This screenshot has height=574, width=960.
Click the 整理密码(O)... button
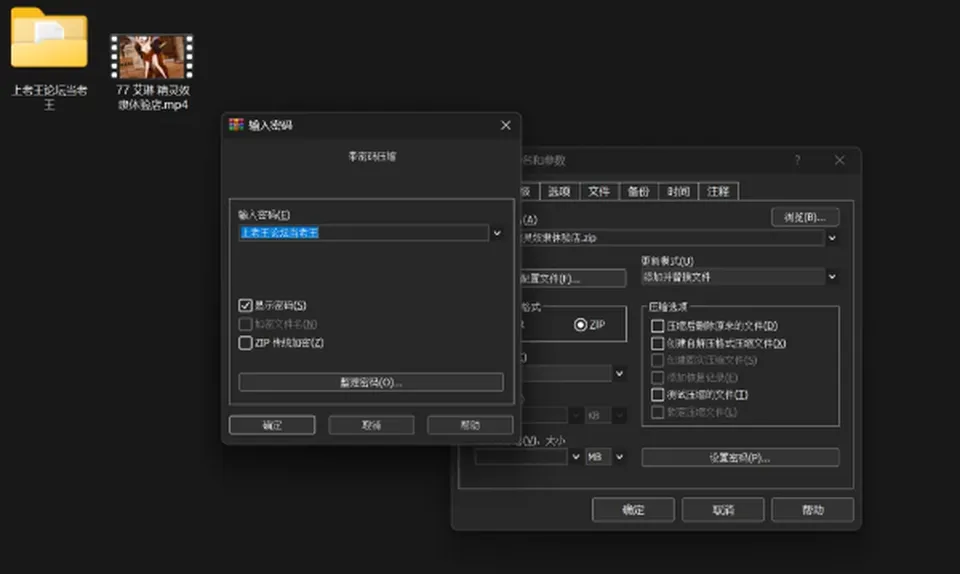tap(371, 382)
